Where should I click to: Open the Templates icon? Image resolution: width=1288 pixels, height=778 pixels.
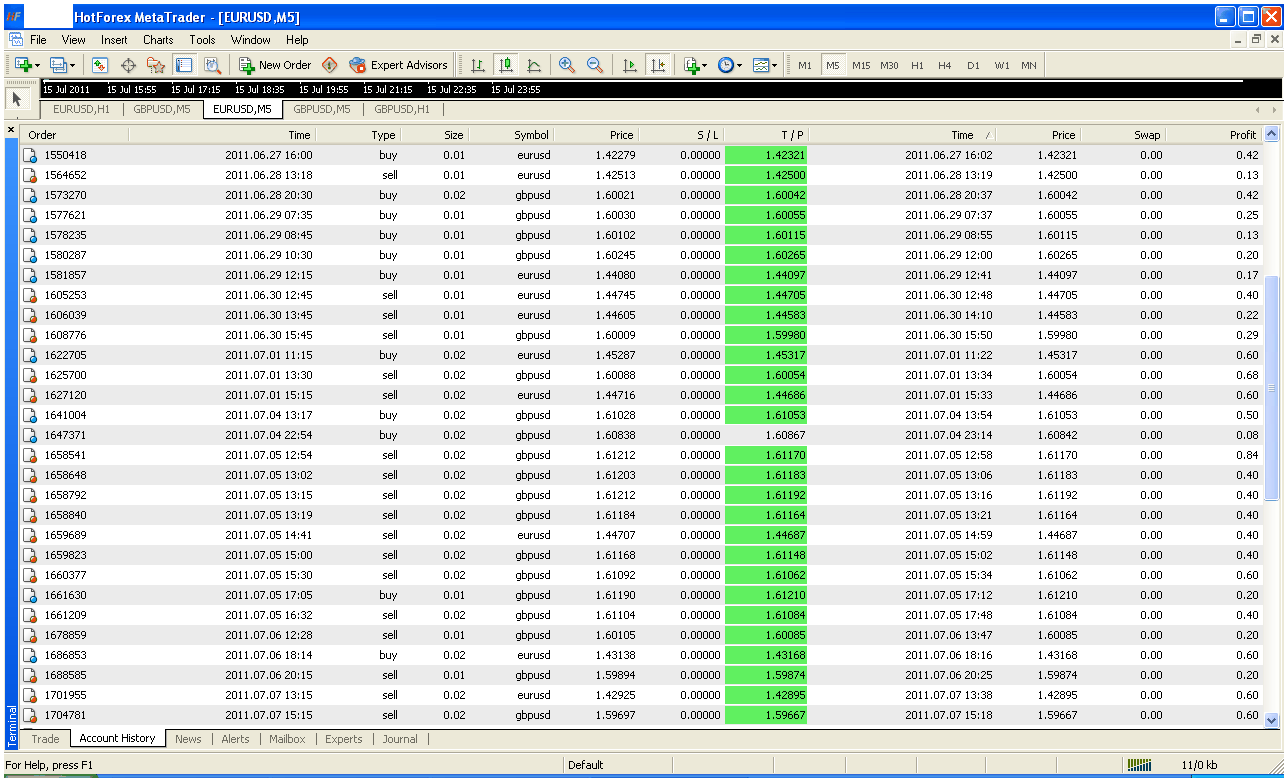coord(761,65)
